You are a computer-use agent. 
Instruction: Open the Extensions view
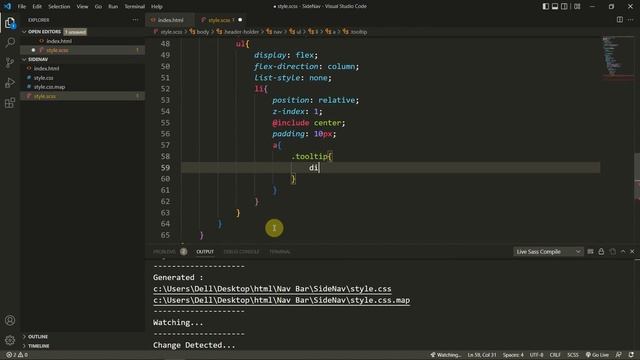coord(10,103)
